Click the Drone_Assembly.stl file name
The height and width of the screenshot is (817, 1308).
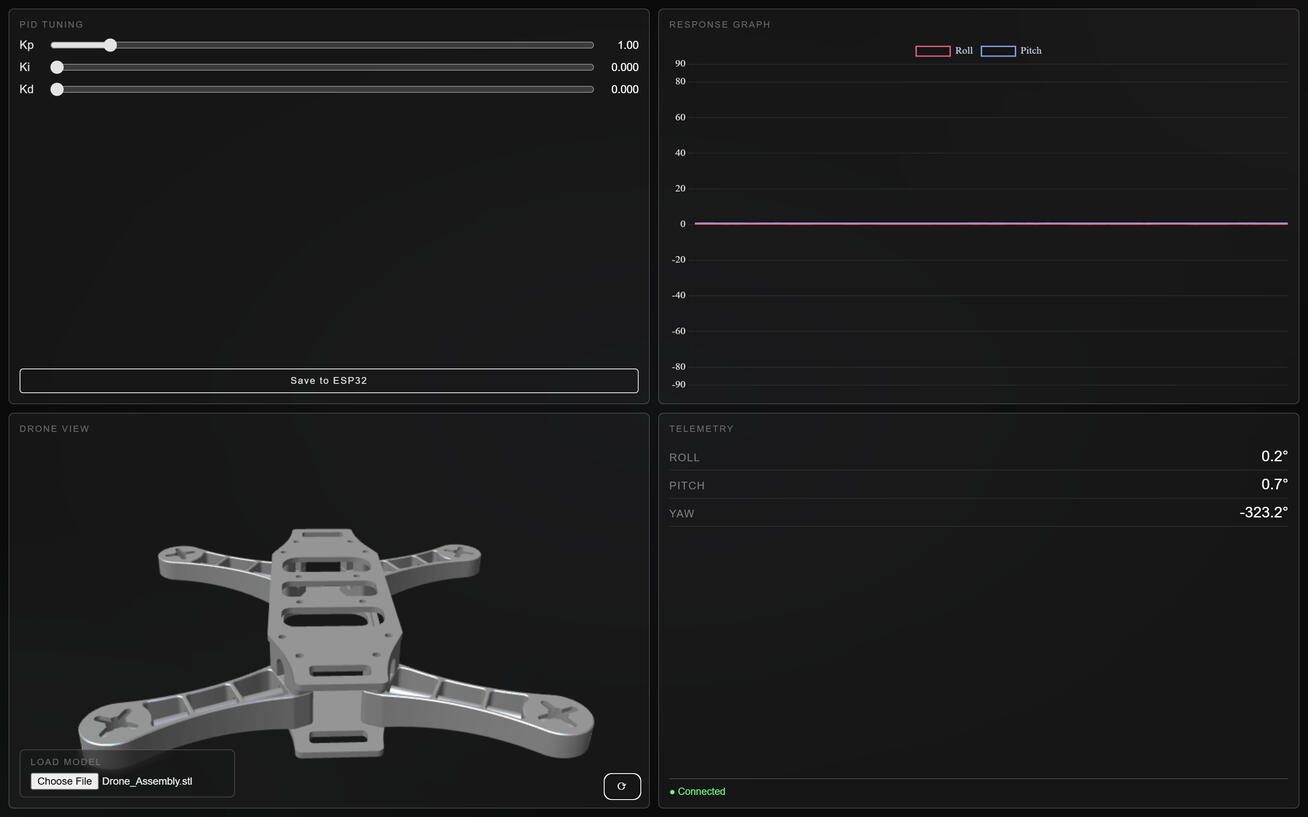(x=147, y=781)
